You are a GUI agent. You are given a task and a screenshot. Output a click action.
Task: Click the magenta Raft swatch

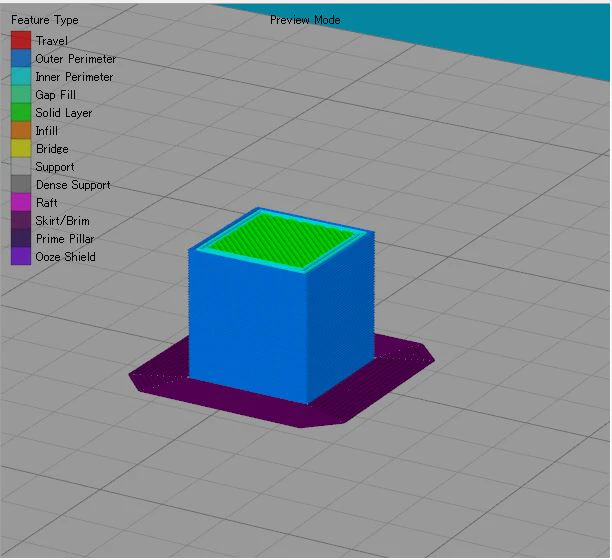[21, 202]
